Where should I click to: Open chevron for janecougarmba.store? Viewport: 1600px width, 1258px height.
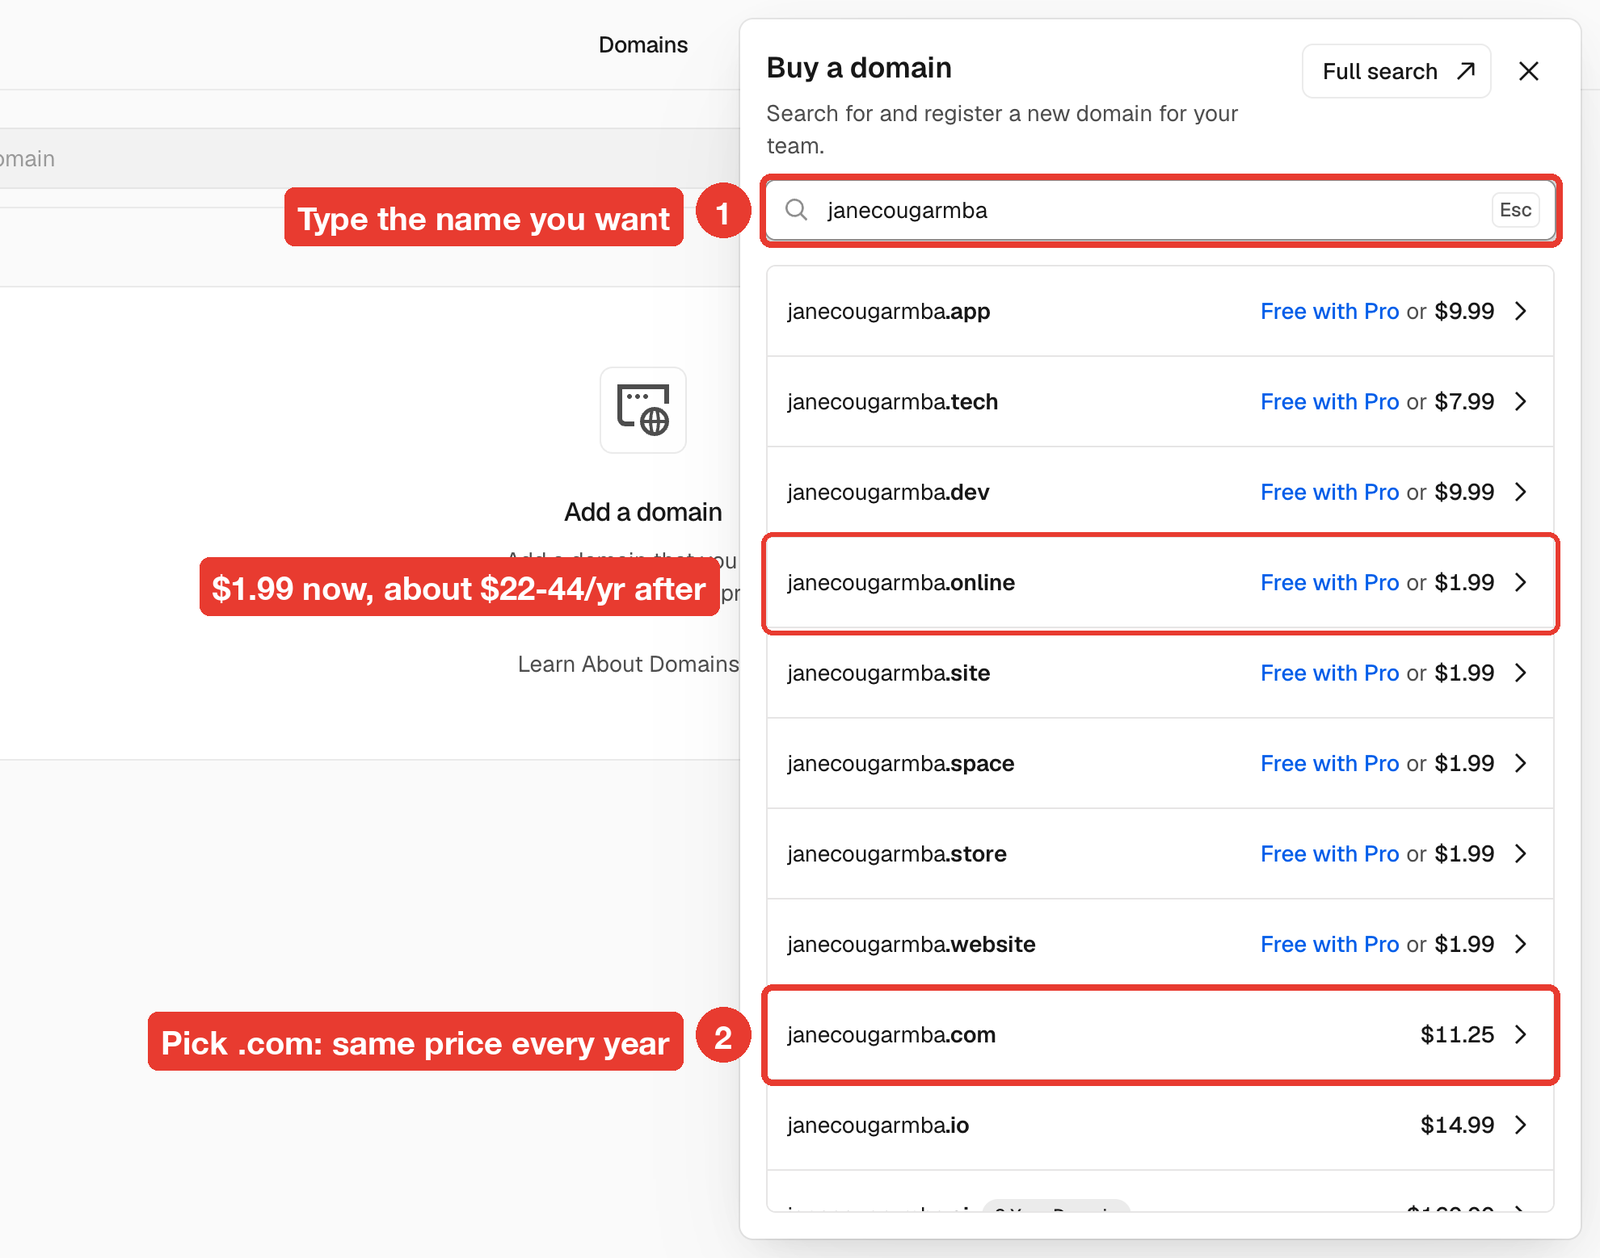pos(1521,854)
